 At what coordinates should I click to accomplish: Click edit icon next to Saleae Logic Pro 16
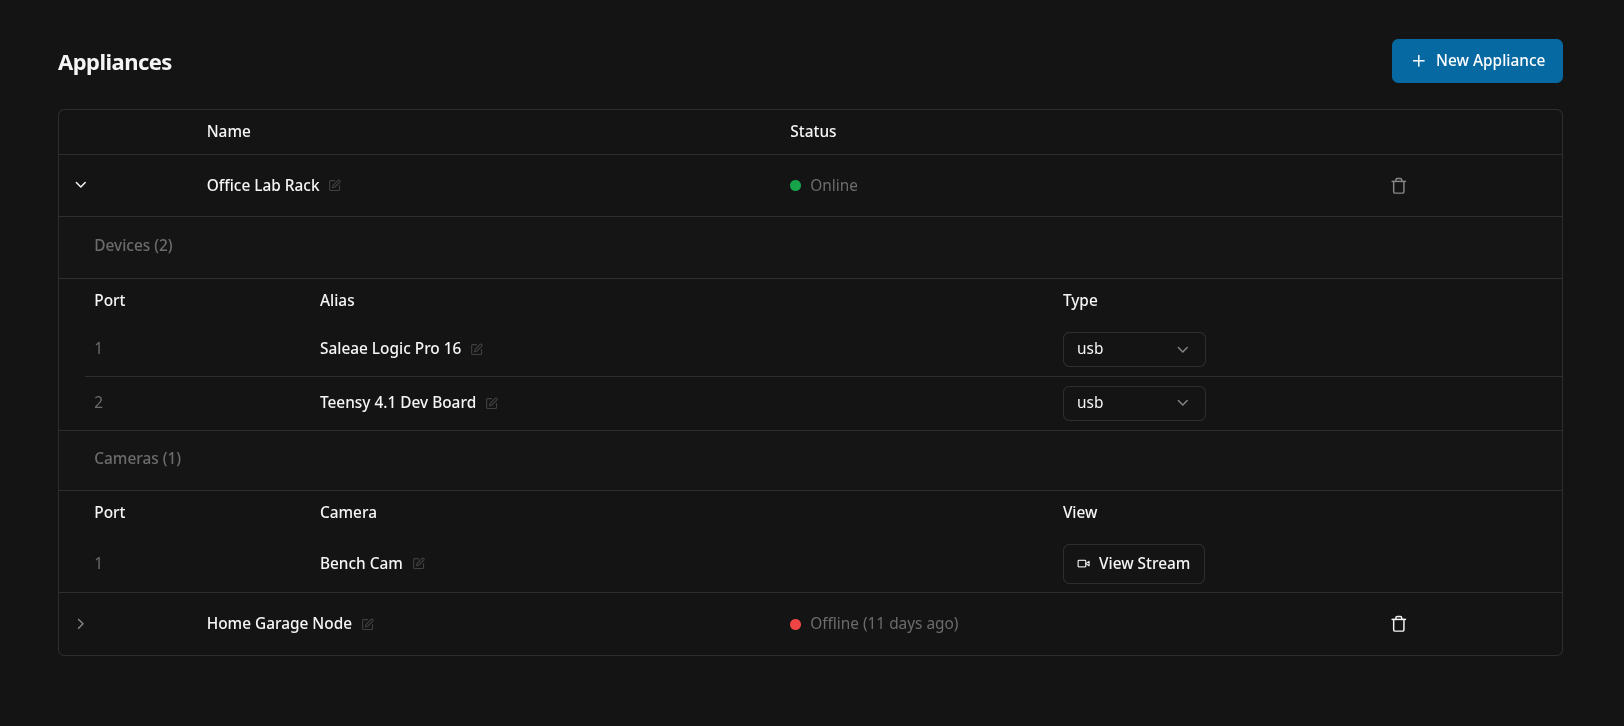pyautogui.click(x=477, y=349)
